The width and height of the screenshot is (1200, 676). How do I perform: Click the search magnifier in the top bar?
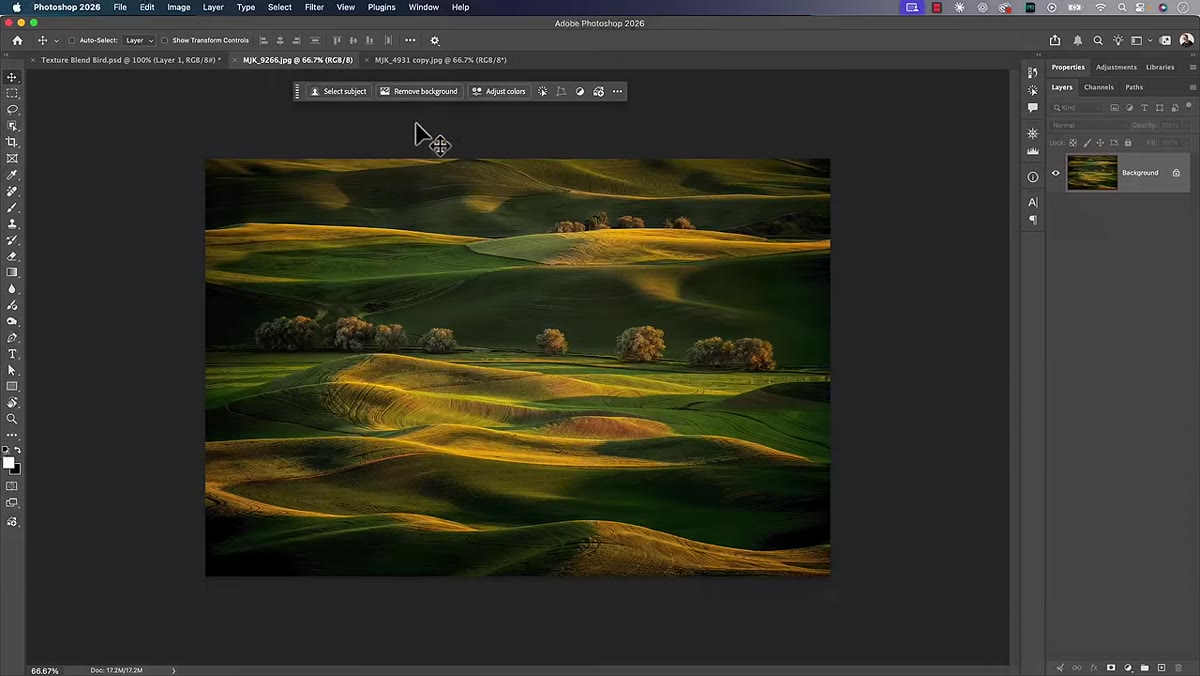(1098, 41)
